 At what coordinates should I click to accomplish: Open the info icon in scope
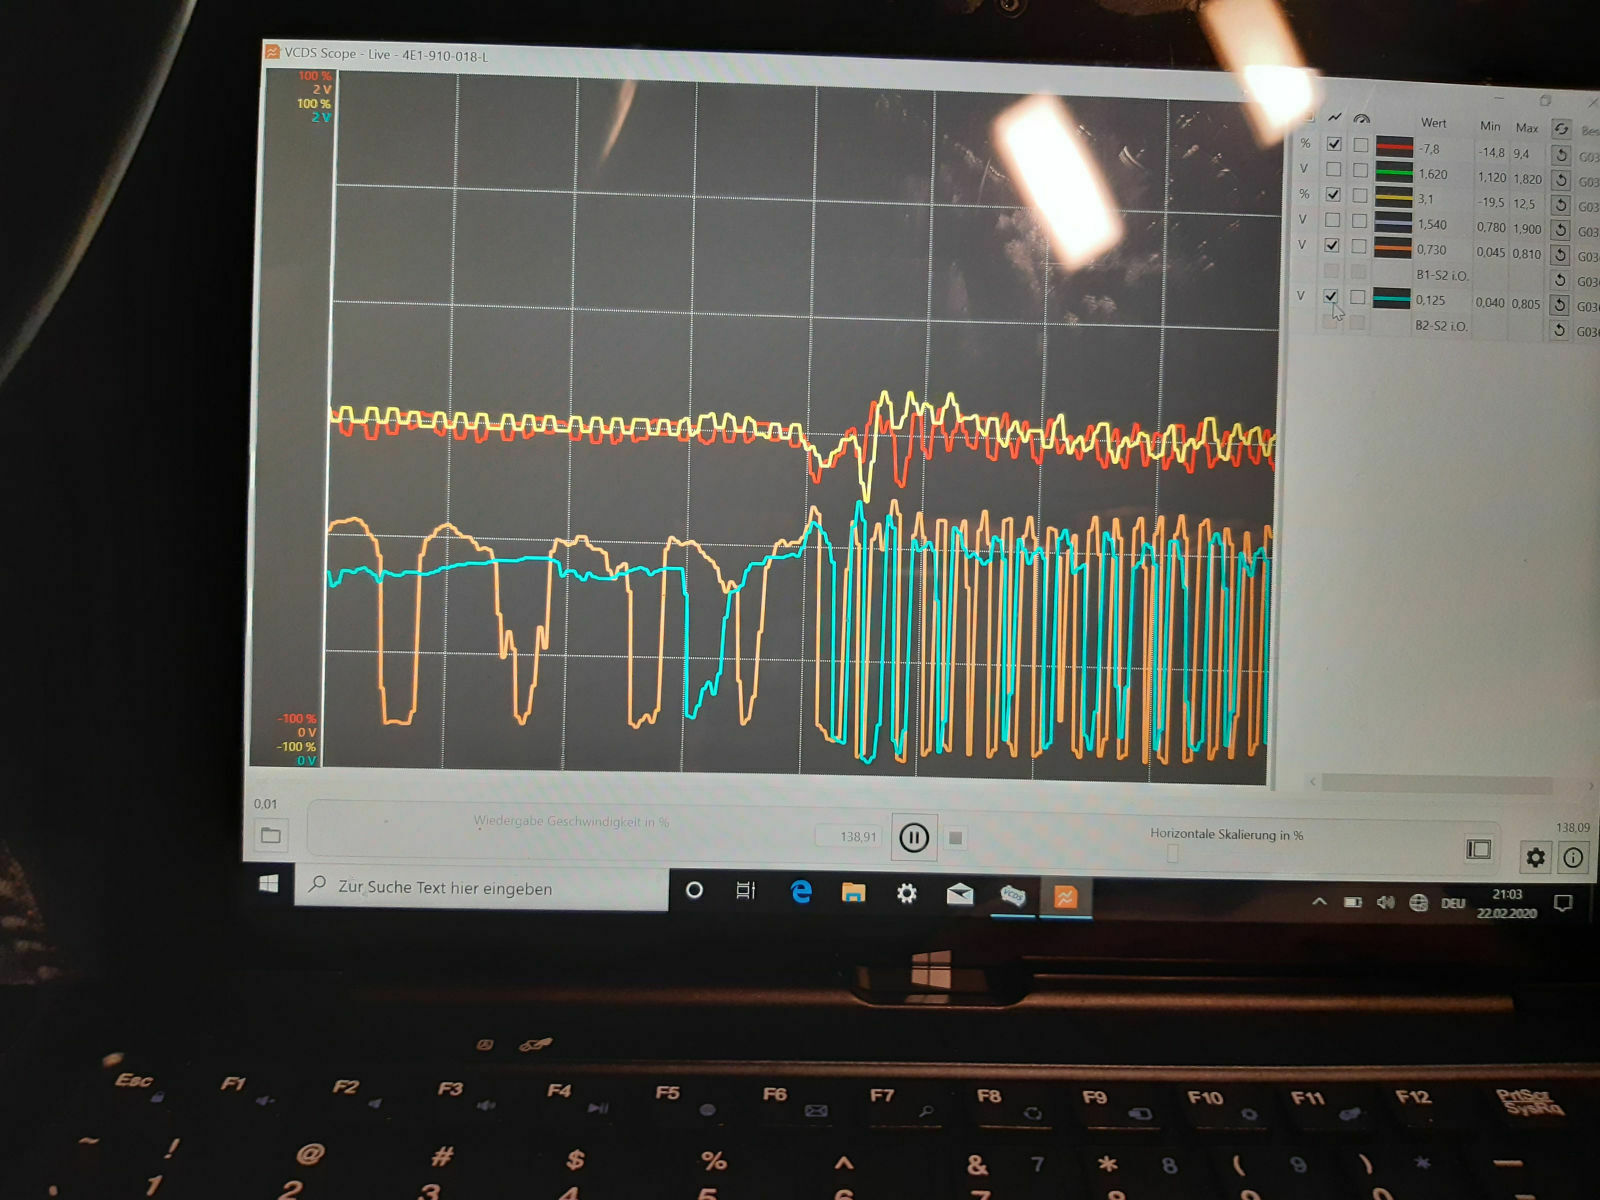pyautogui.click(x=1573, y=858)
